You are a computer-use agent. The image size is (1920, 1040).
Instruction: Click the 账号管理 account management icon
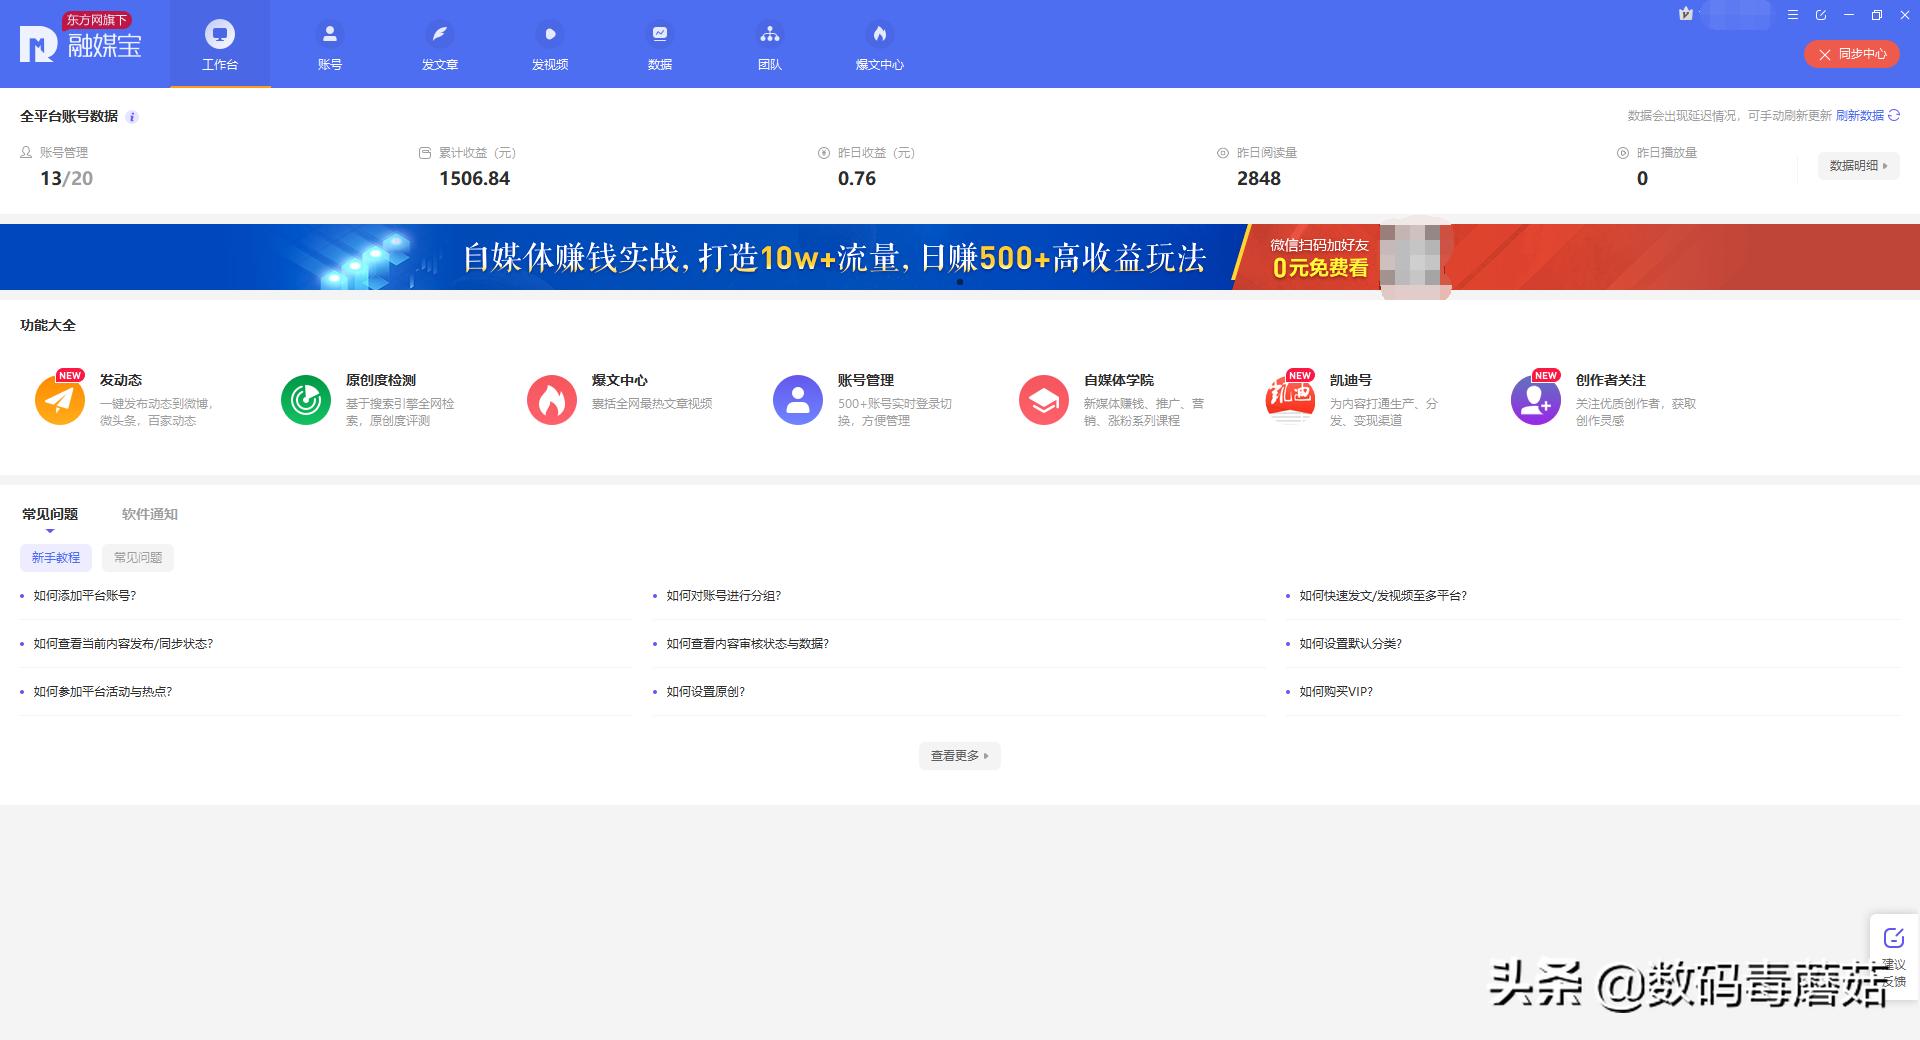(797, 399)
